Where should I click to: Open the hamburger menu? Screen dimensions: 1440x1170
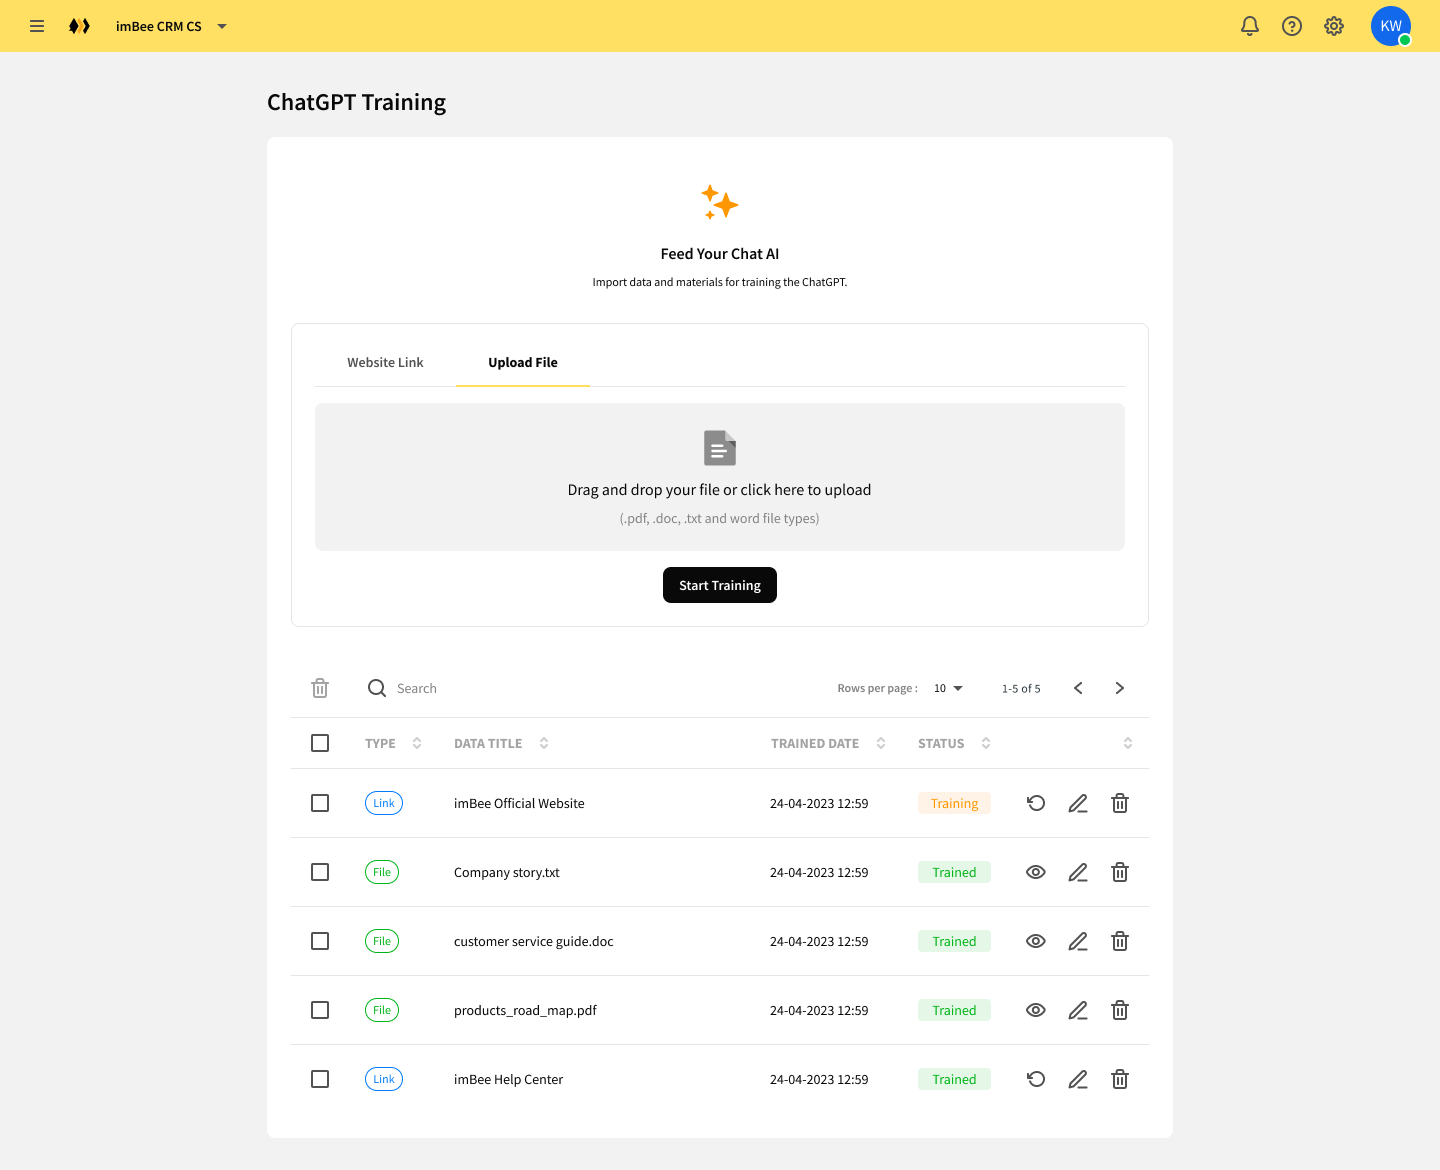click(x=37, y=26)
